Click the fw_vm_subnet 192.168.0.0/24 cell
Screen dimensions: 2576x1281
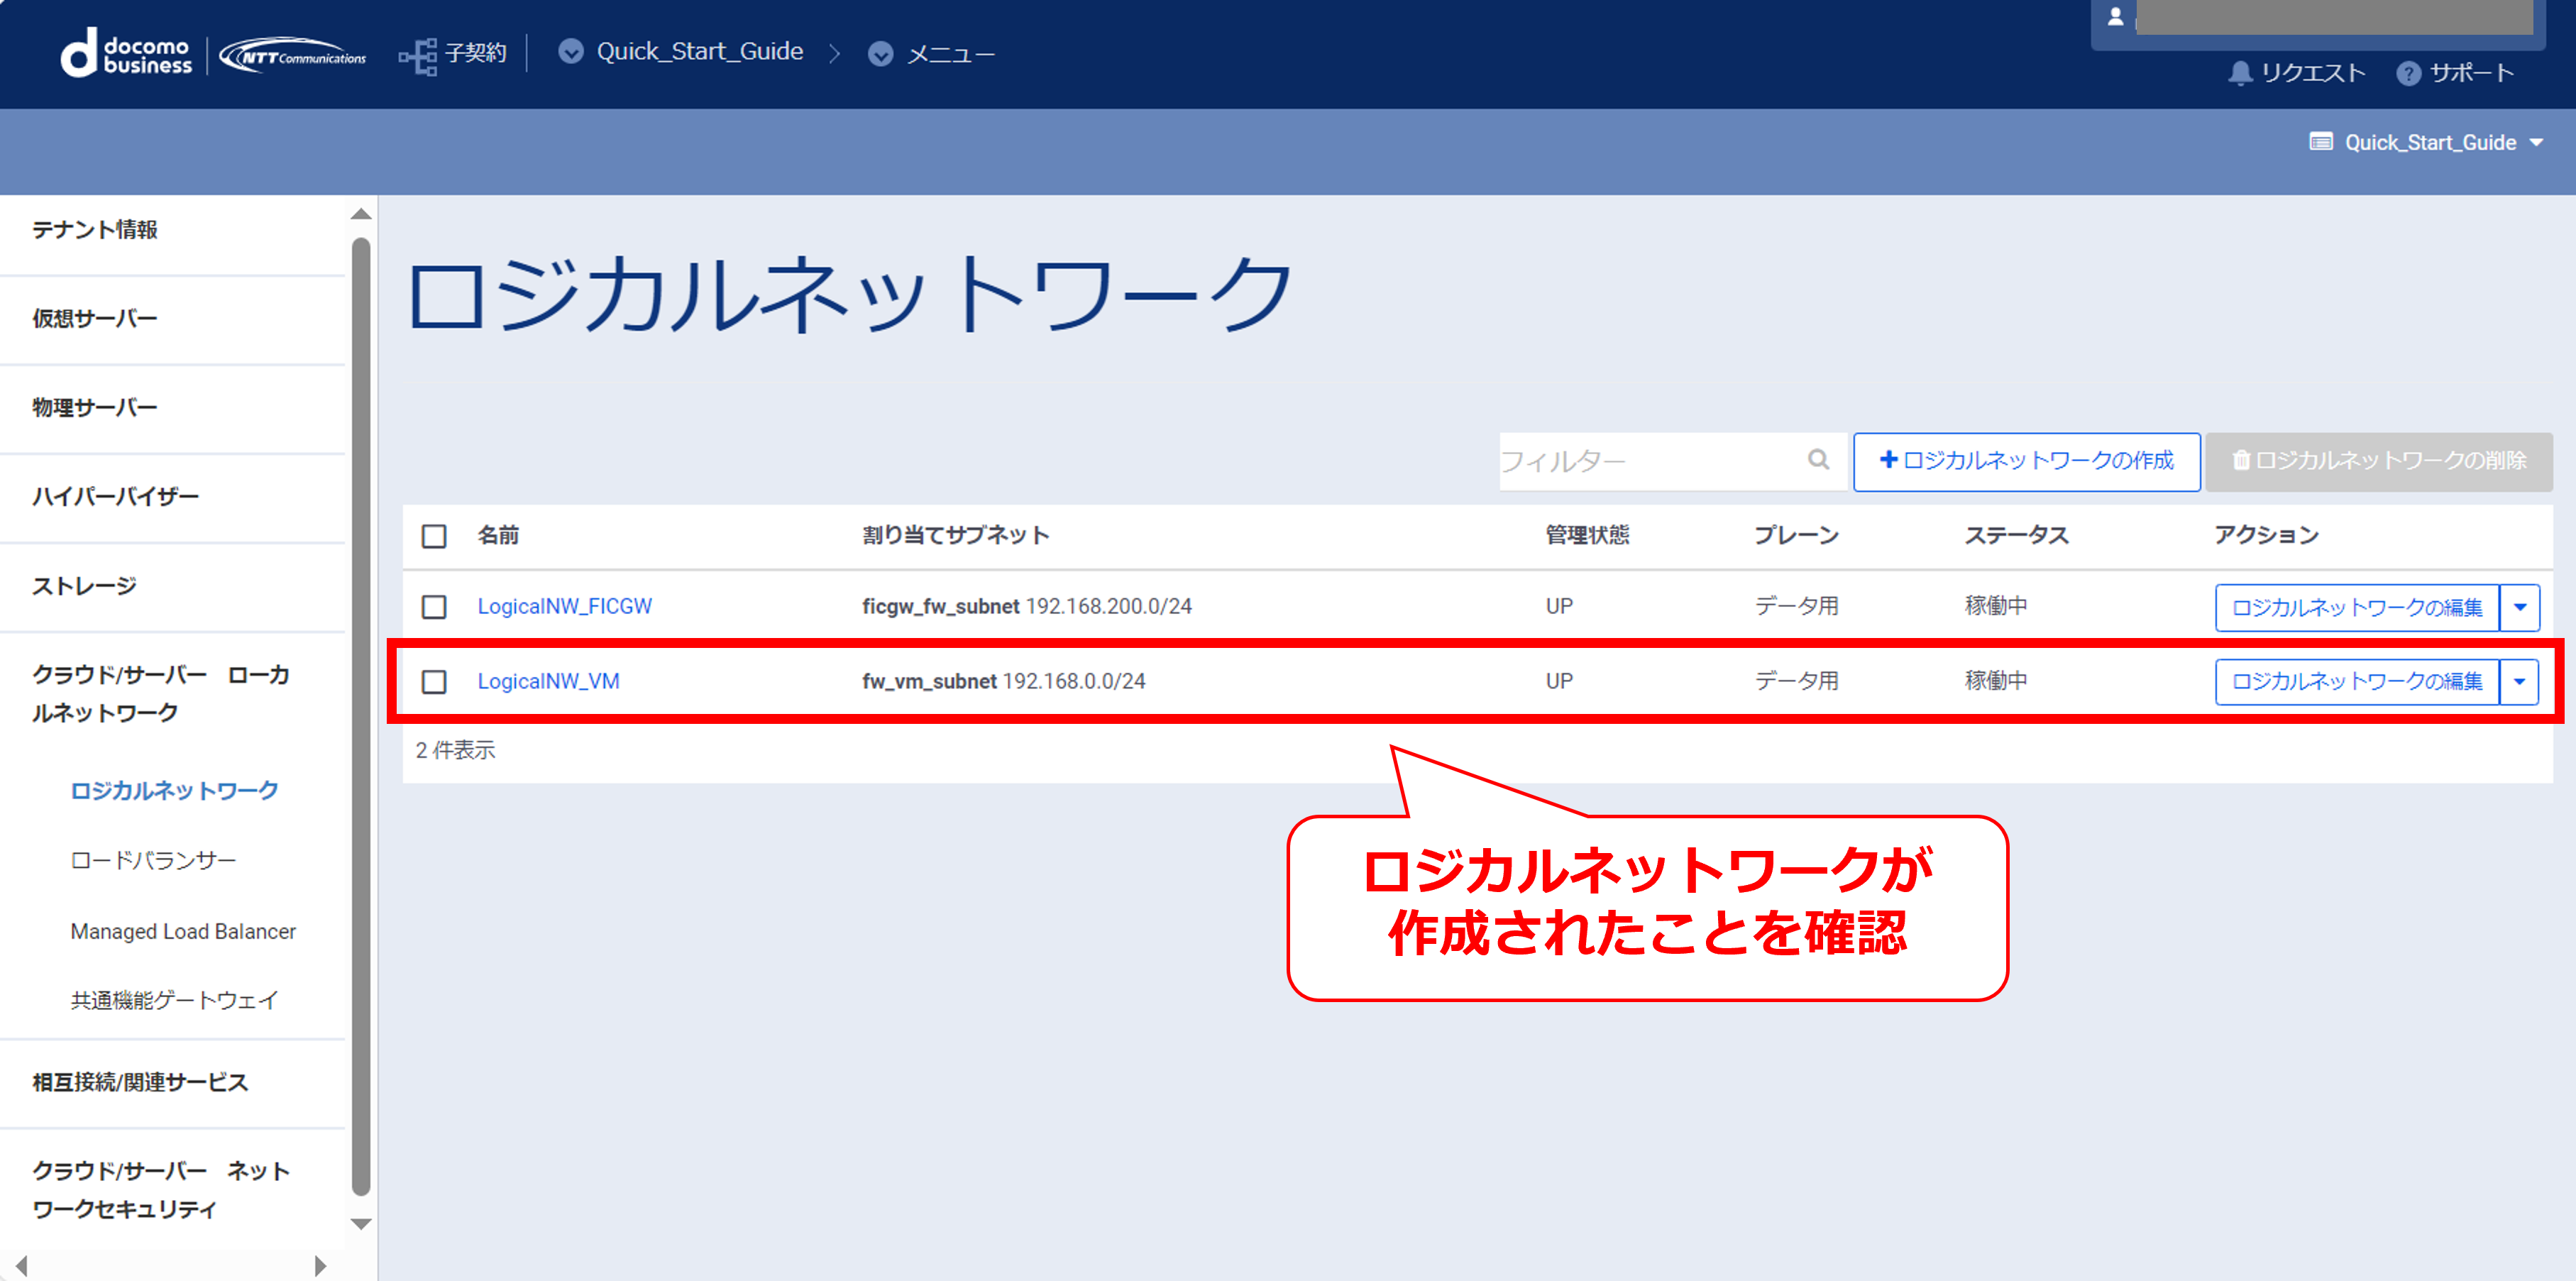click(1004, 681)
